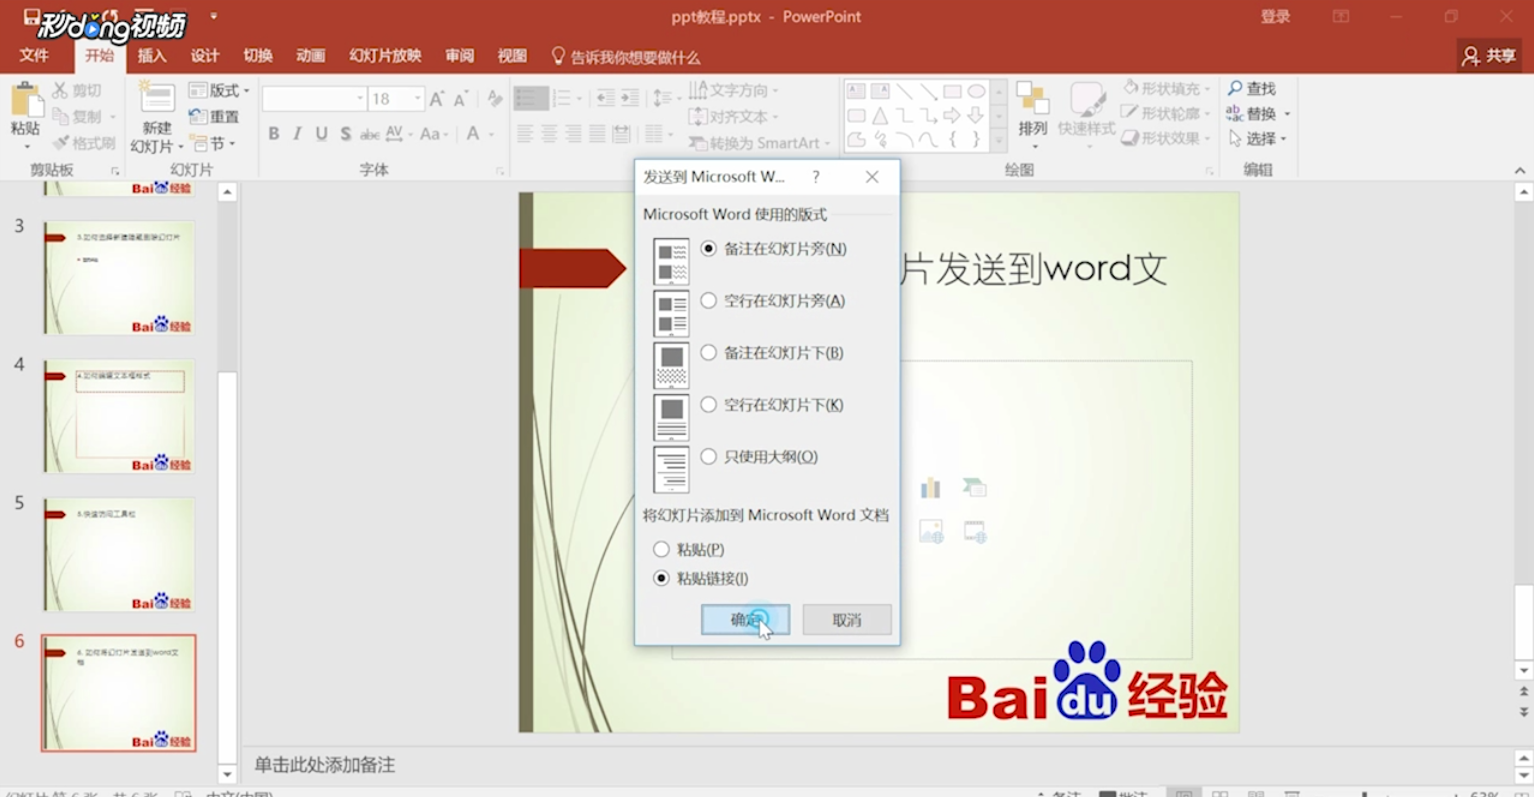
Task: Confirm dialog with 确定 button
Action: tap(745, 620)
